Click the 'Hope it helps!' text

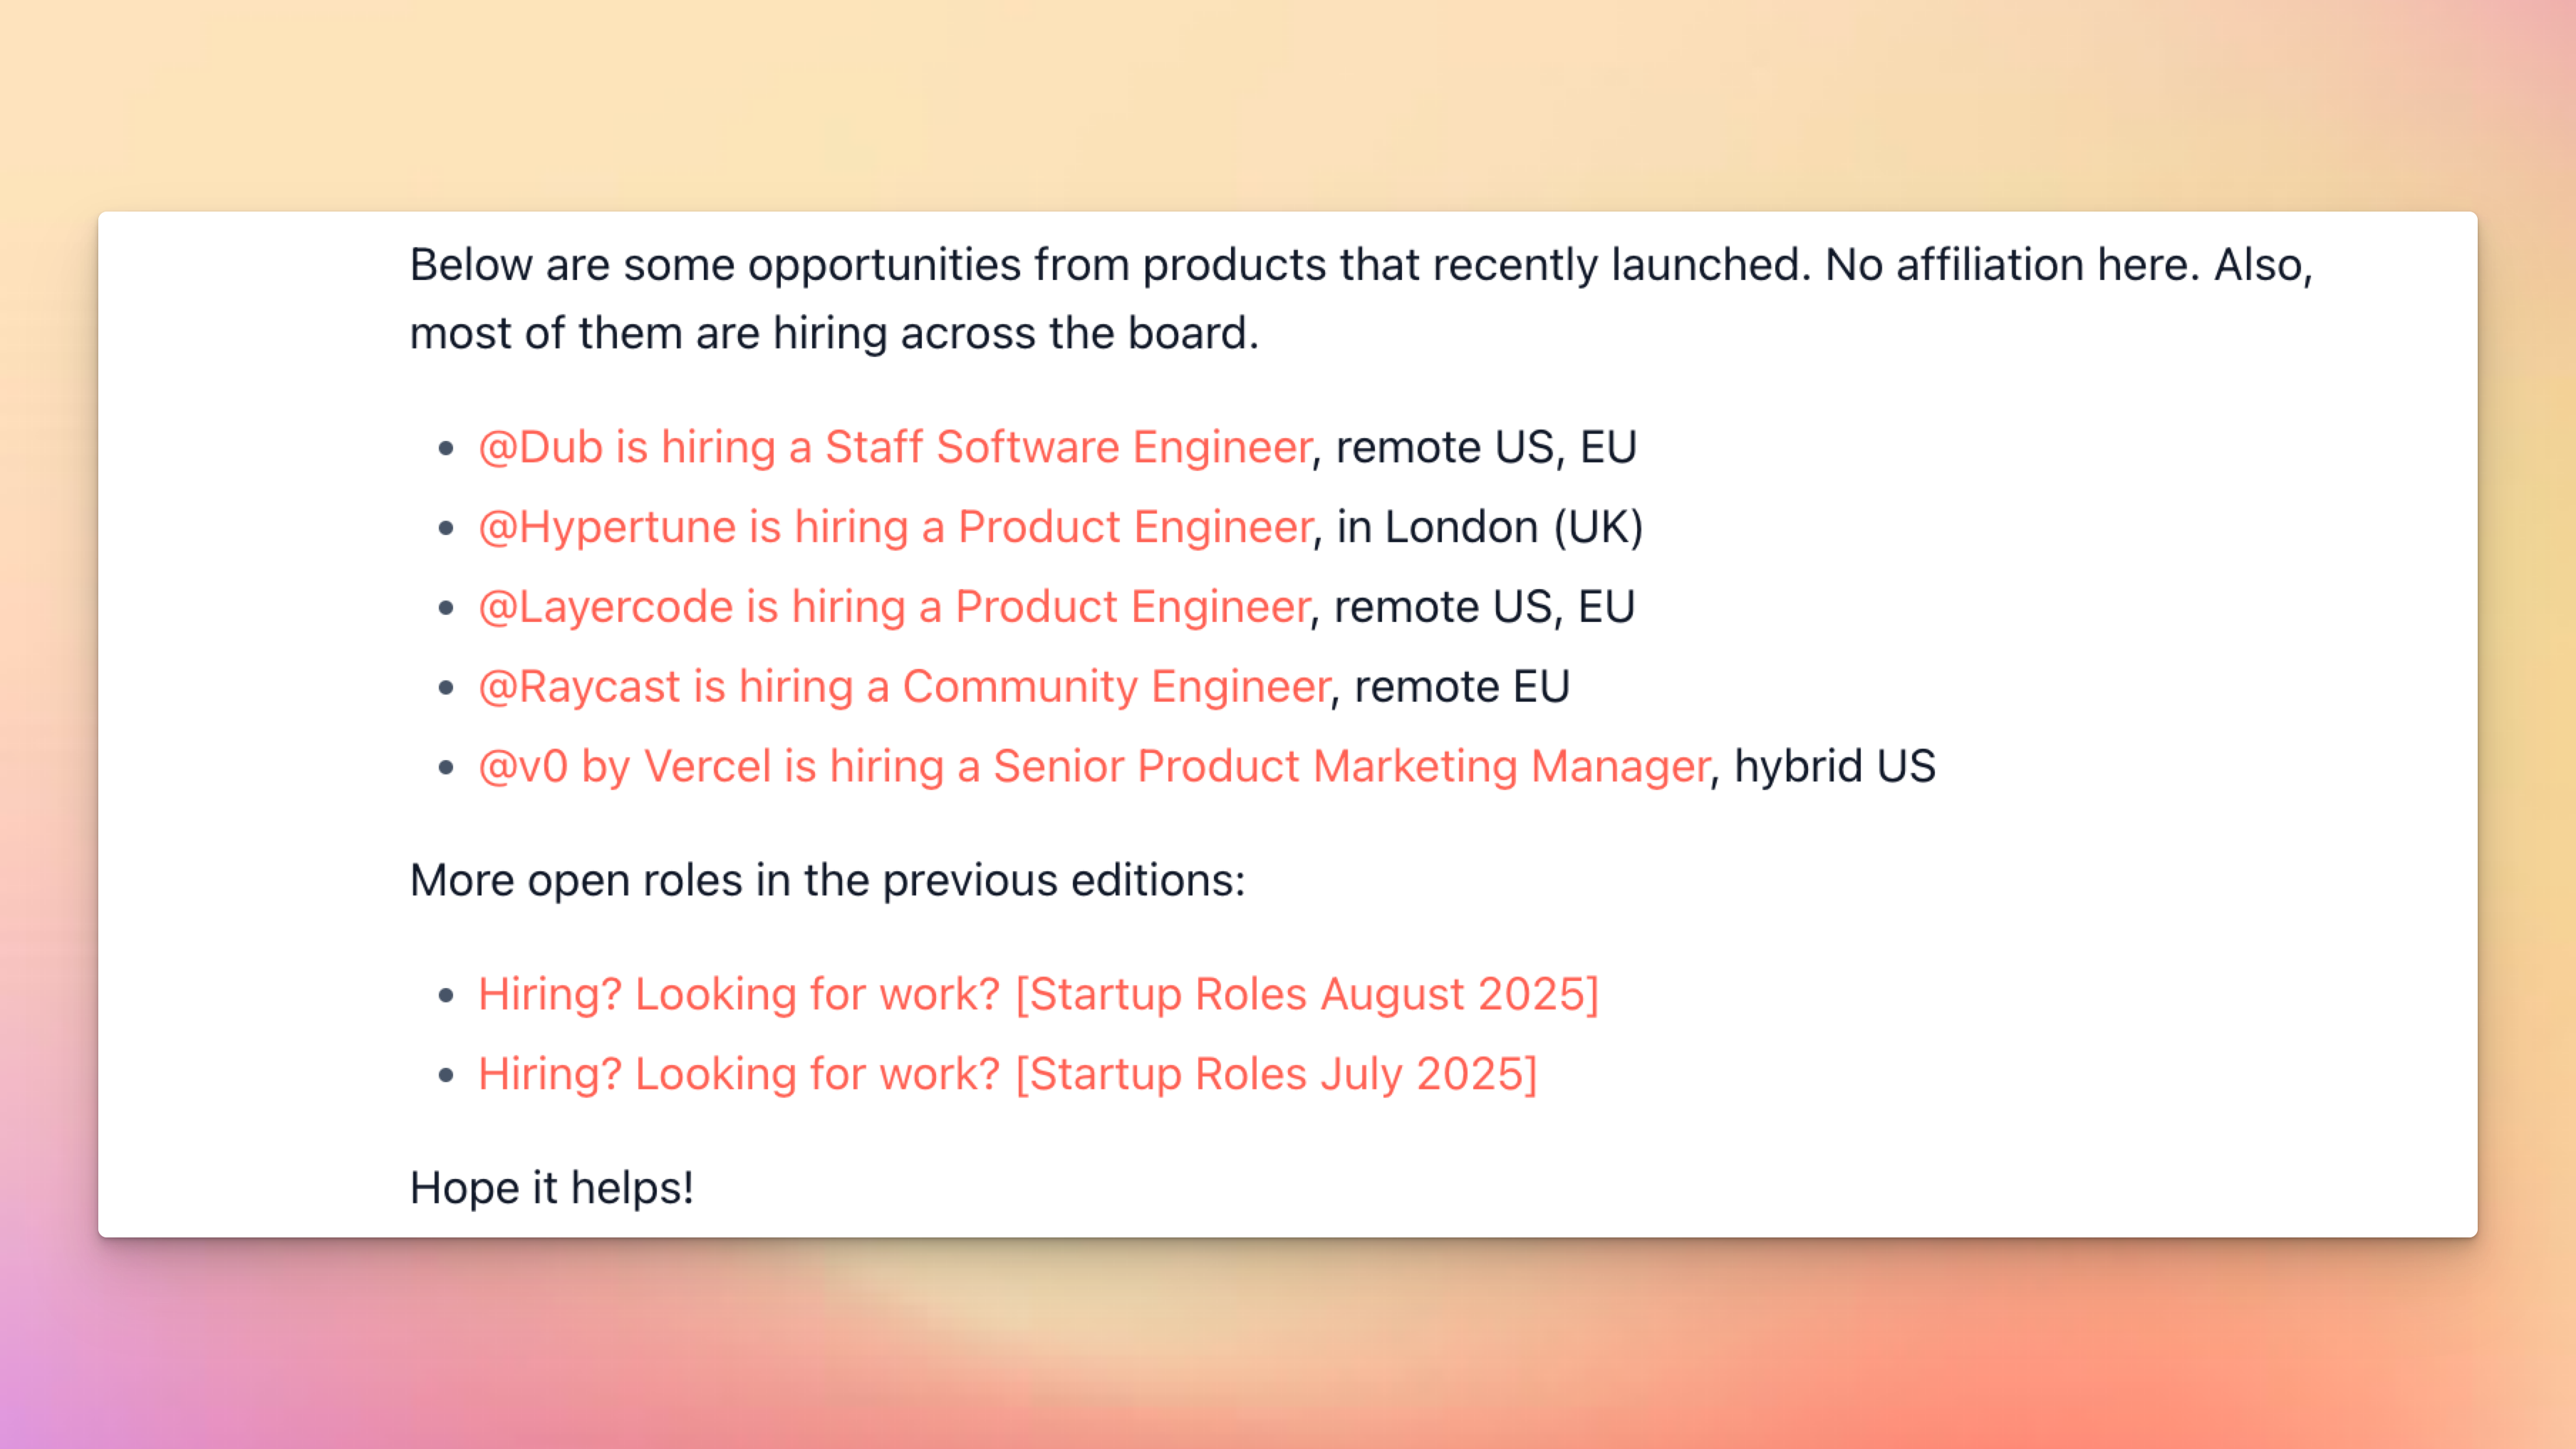tap(551, 1188)
